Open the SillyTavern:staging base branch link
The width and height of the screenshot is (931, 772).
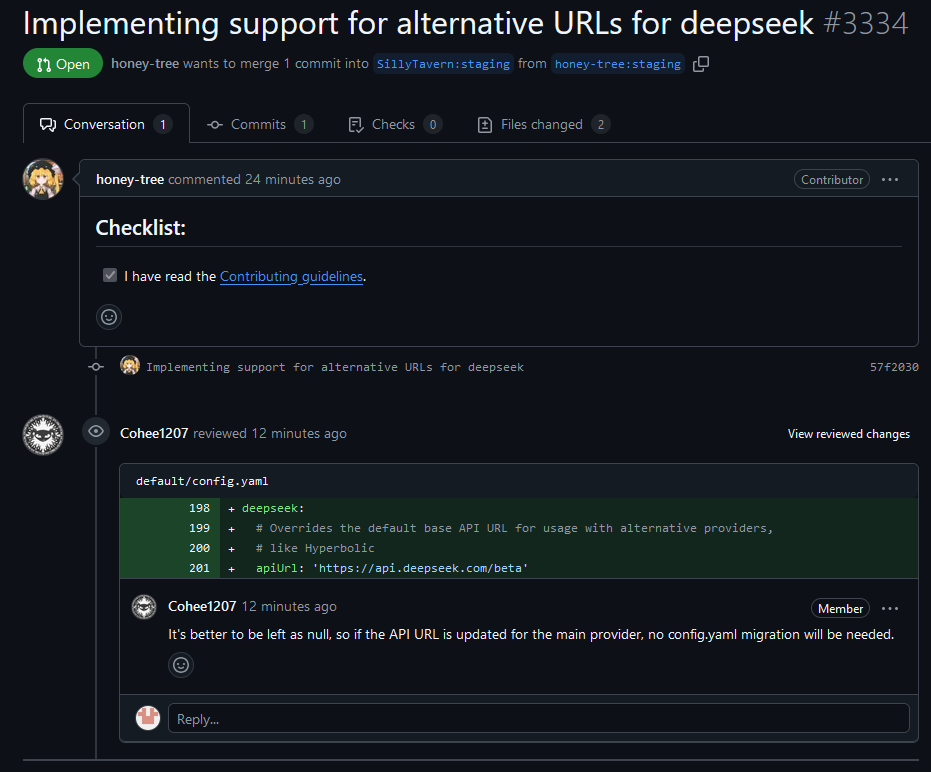(443, 64)
